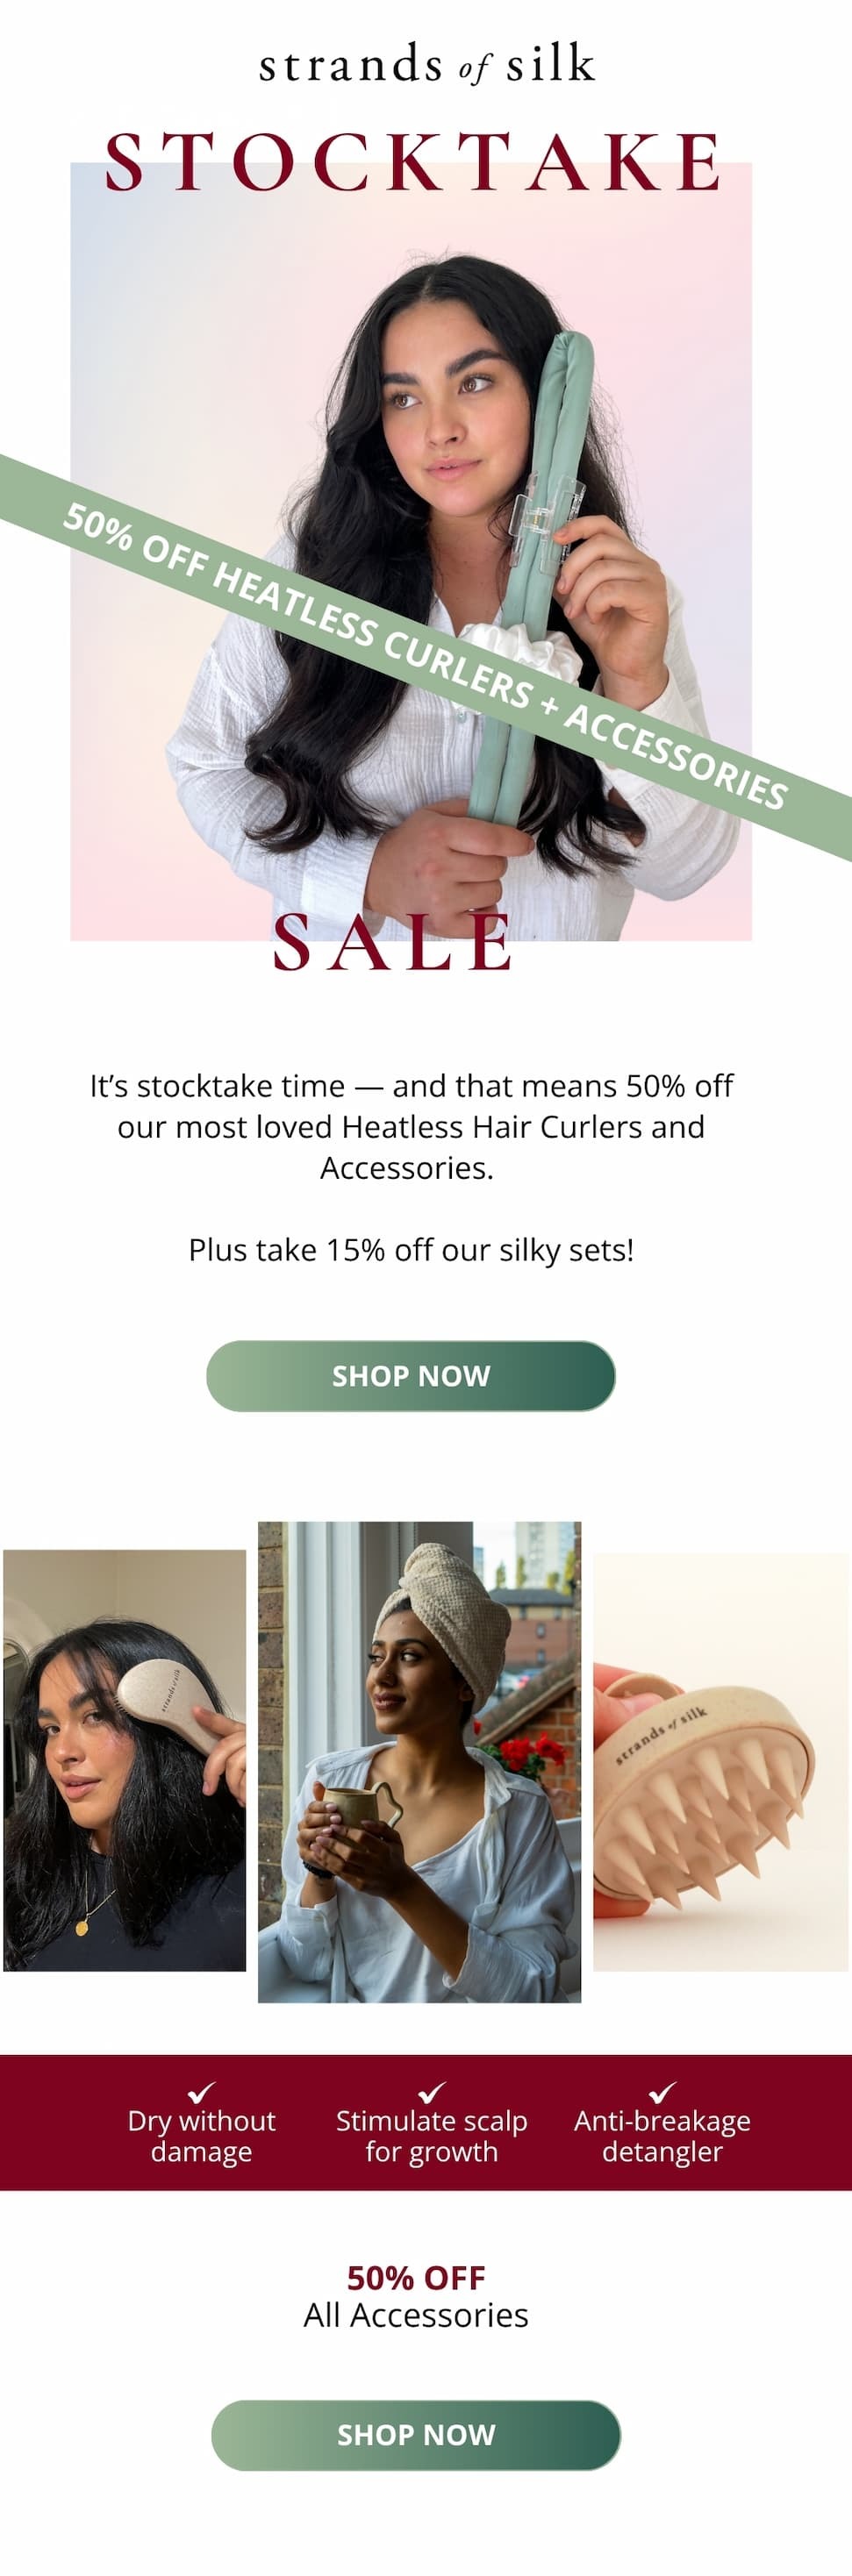Click the 50% off heatless curlers banner
The width and height of the screenshot is (852, 2576).
(426, 657)
